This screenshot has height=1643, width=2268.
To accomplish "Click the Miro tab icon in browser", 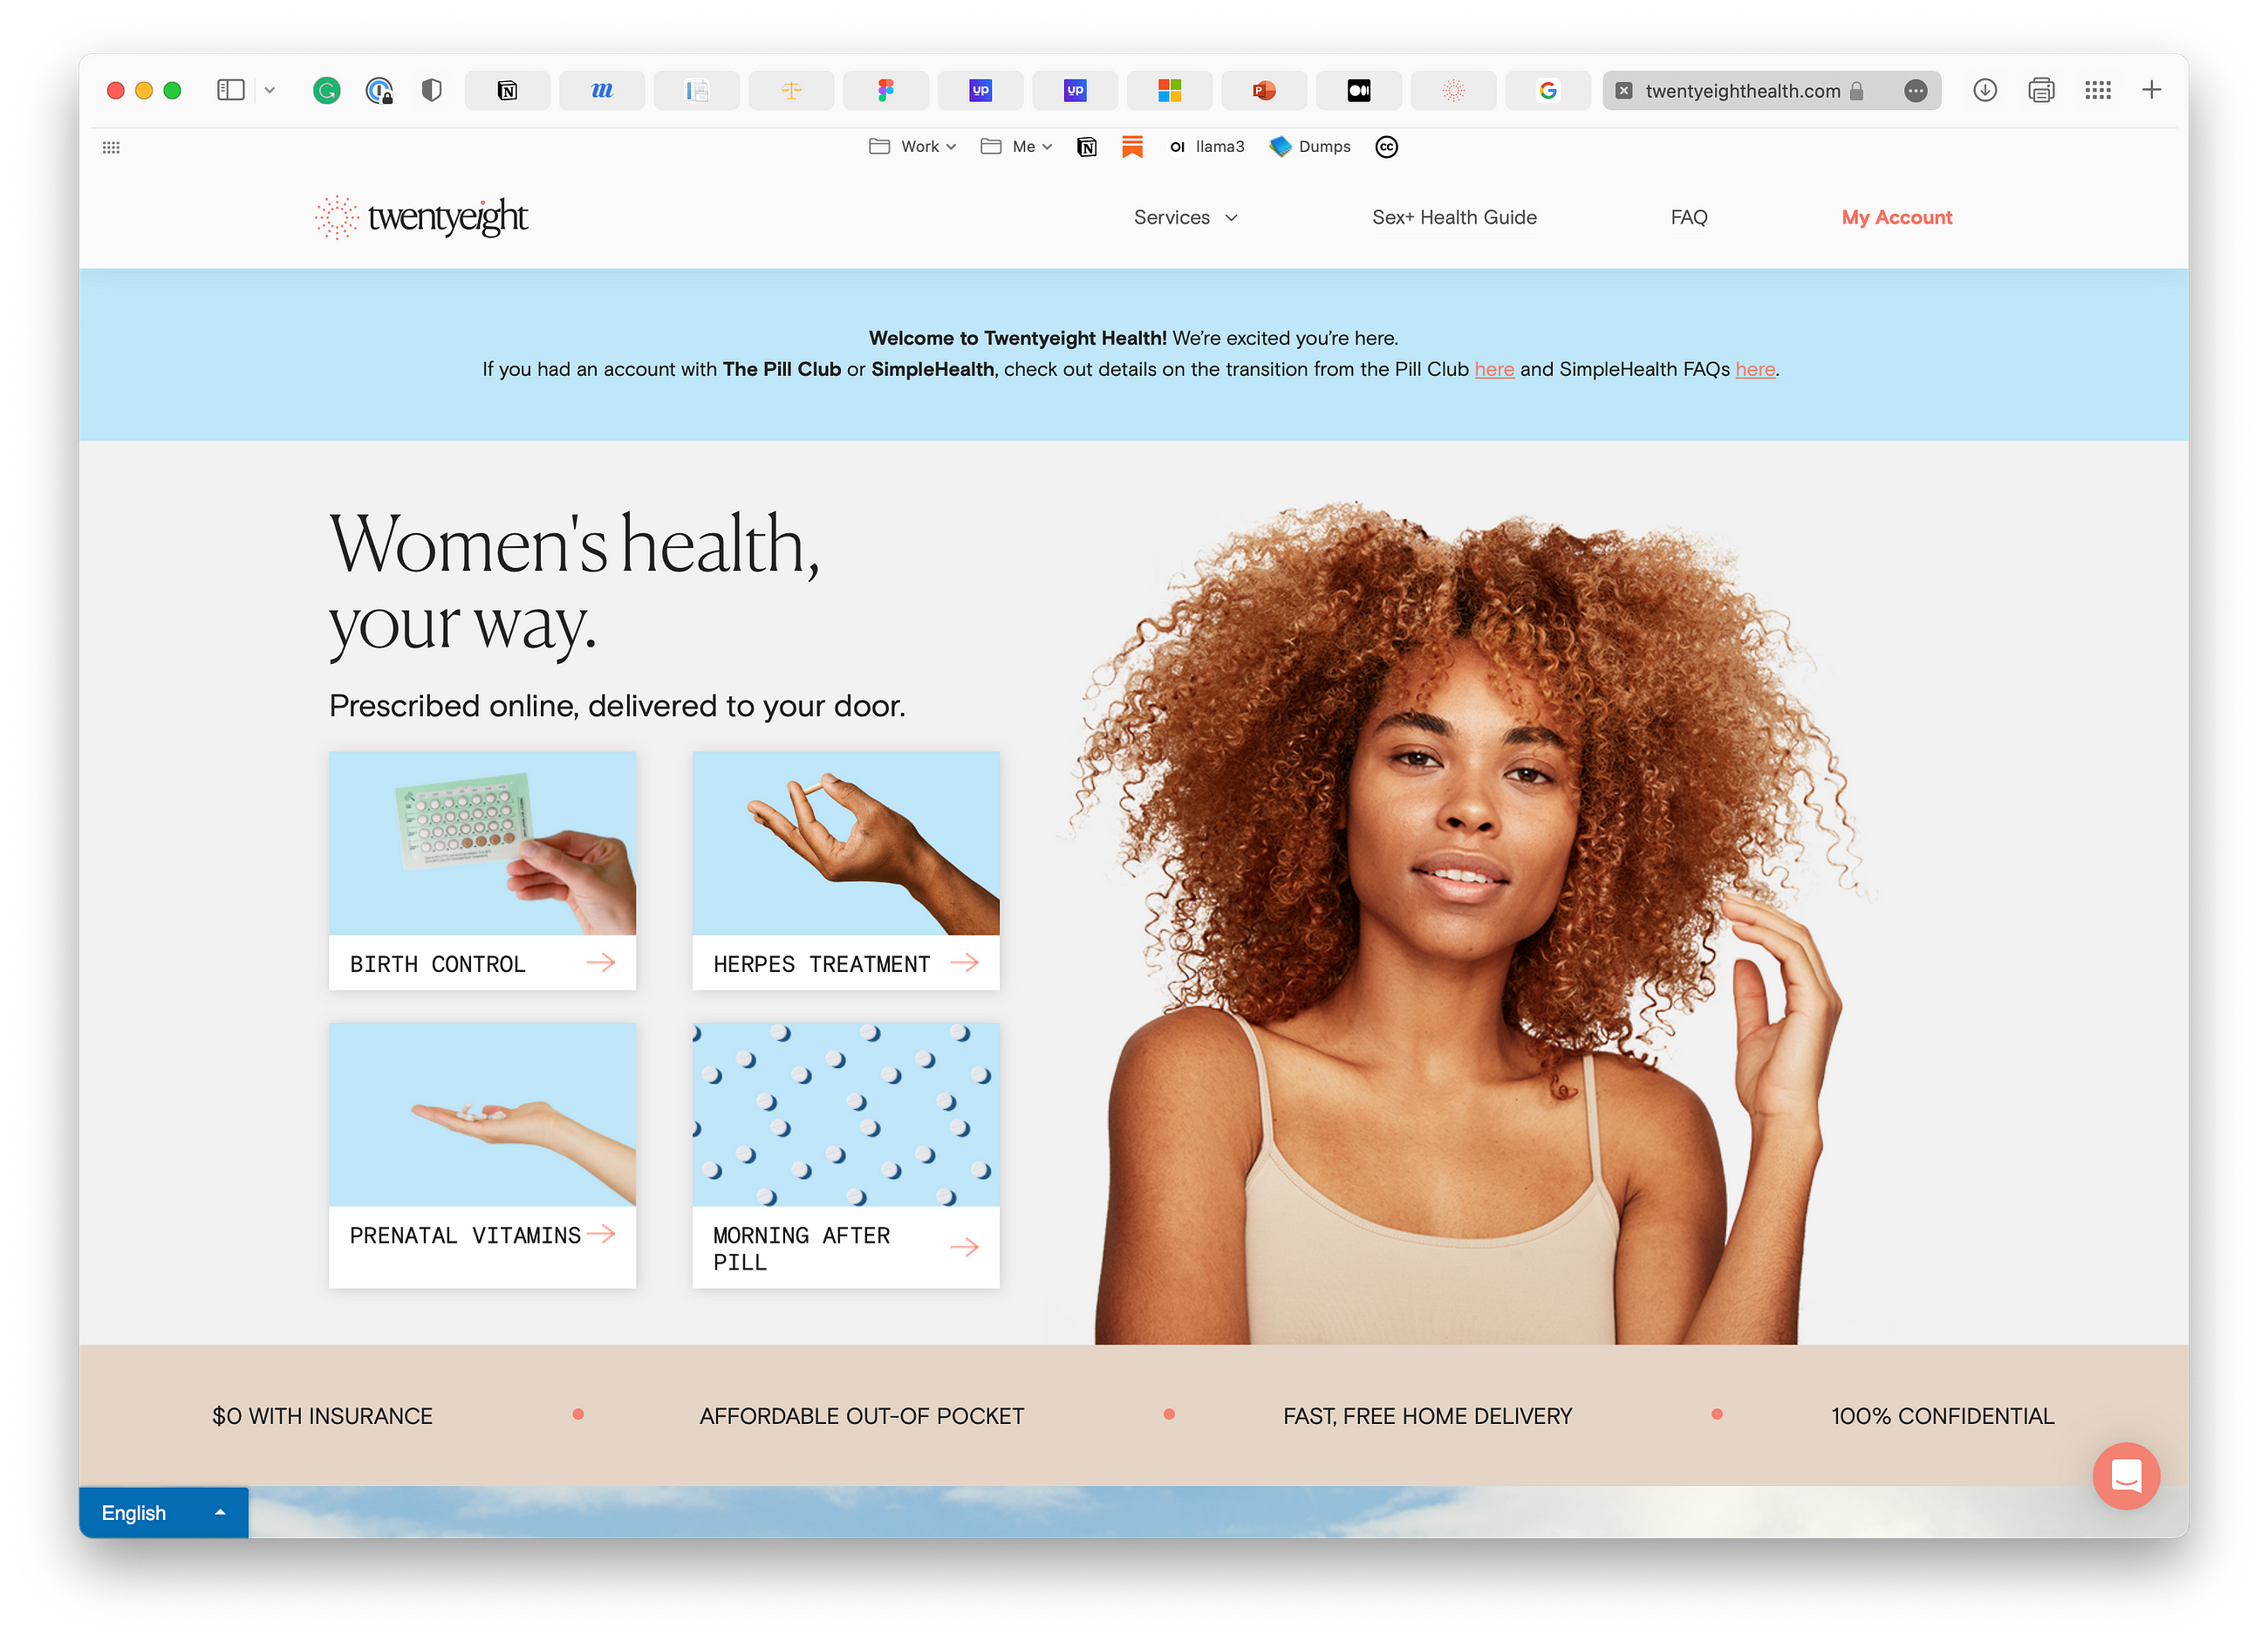I will click(605, 88).
